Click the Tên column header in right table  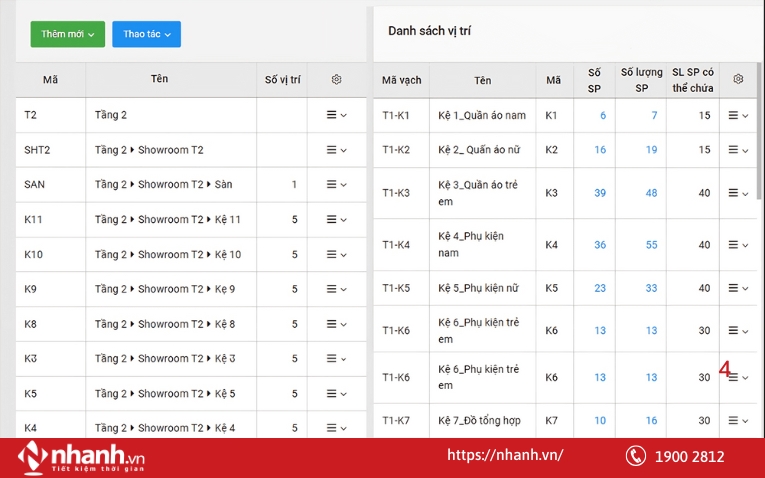(483, 80)
